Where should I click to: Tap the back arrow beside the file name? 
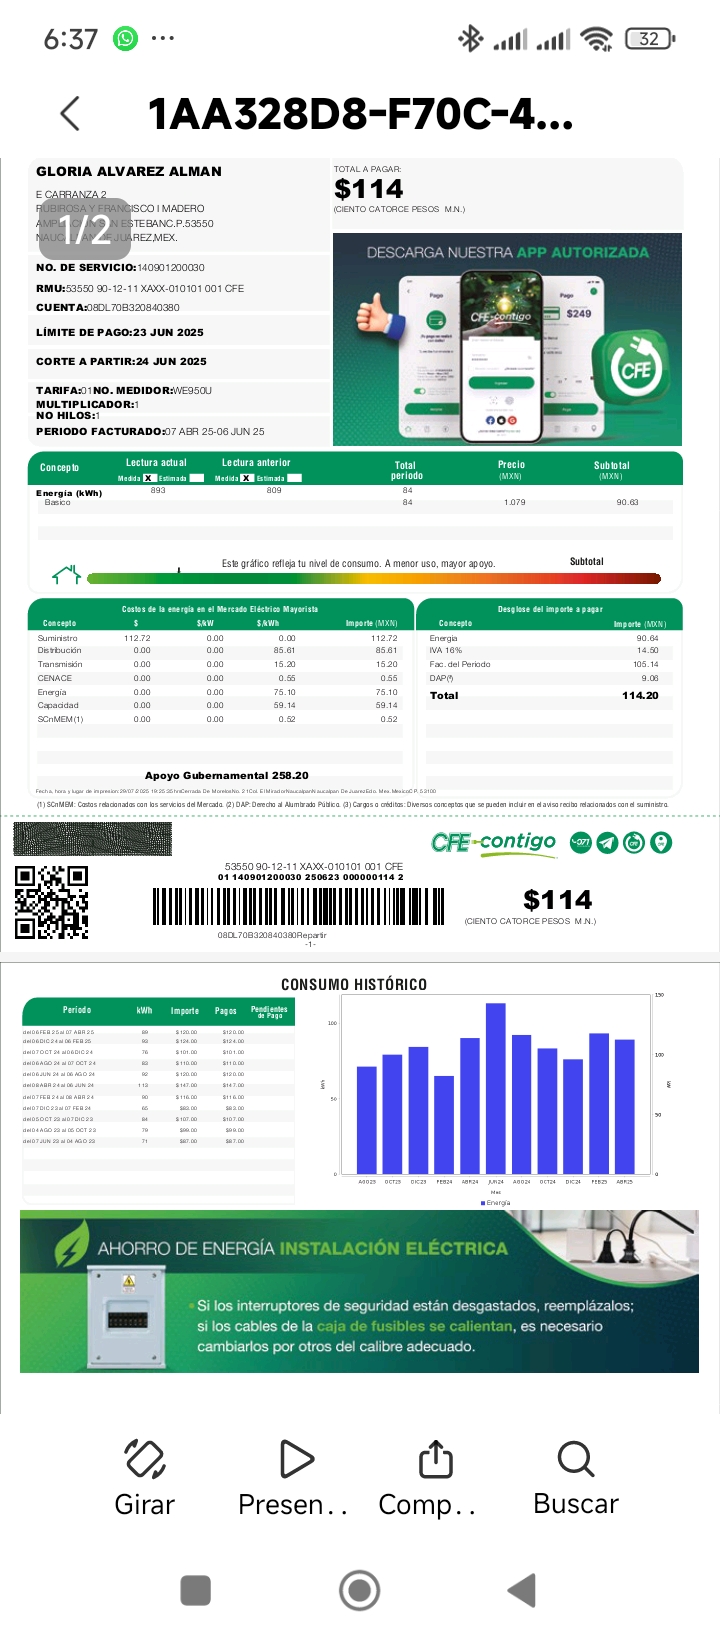70,114
